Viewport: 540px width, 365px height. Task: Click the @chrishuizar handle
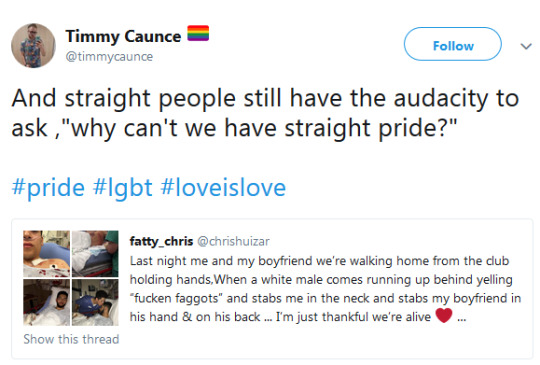pyautogui.click(x=233, y=241)
